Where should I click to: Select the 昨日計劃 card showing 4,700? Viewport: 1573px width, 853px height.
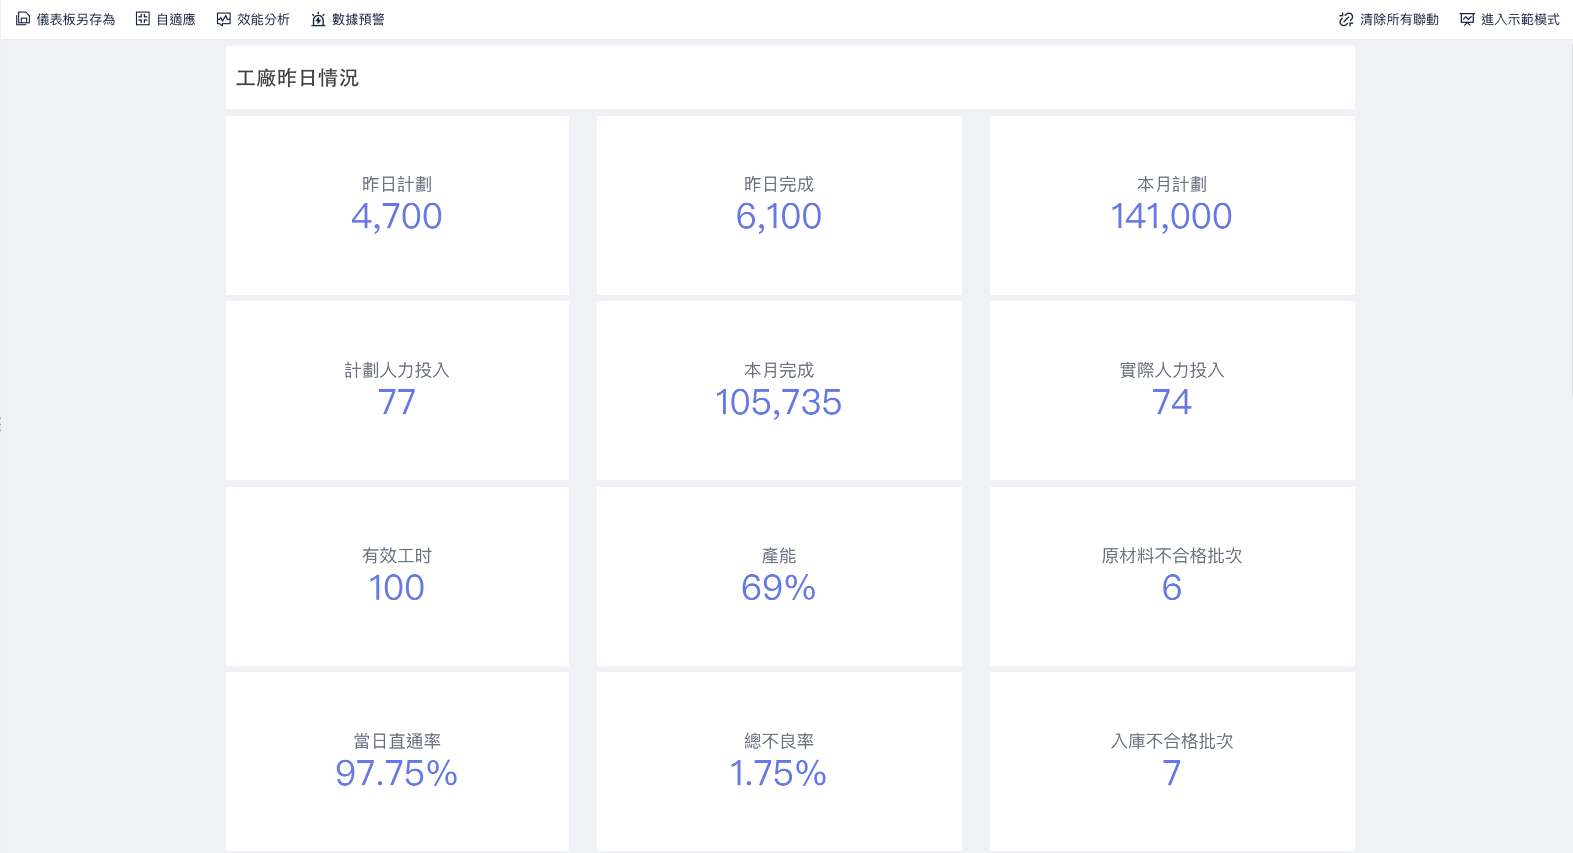point(397,205)
